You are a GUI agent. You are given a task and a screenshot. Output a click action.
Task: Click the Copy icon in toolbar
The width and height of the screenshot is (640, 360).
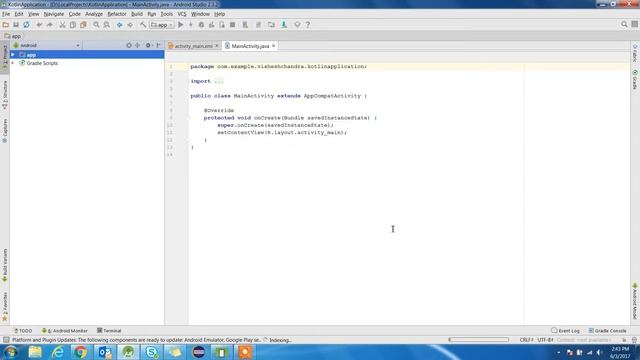click(73, 25)
